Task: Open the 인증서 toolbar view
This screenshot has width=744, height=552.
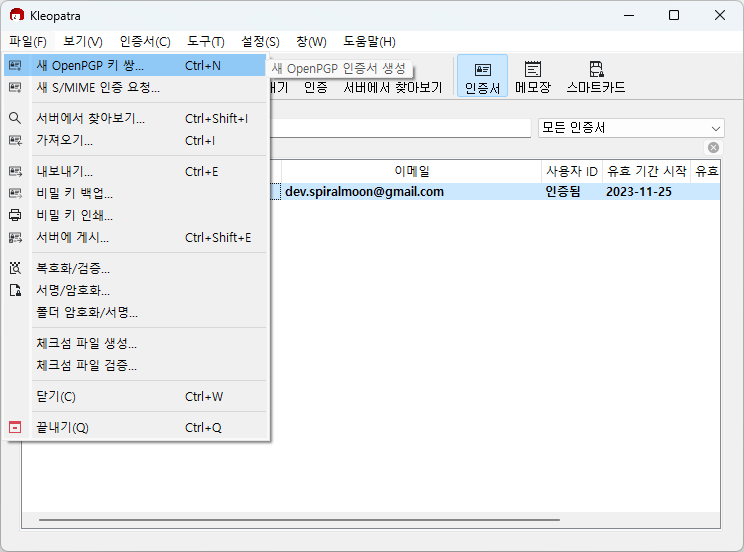Action: coord(482,76)
